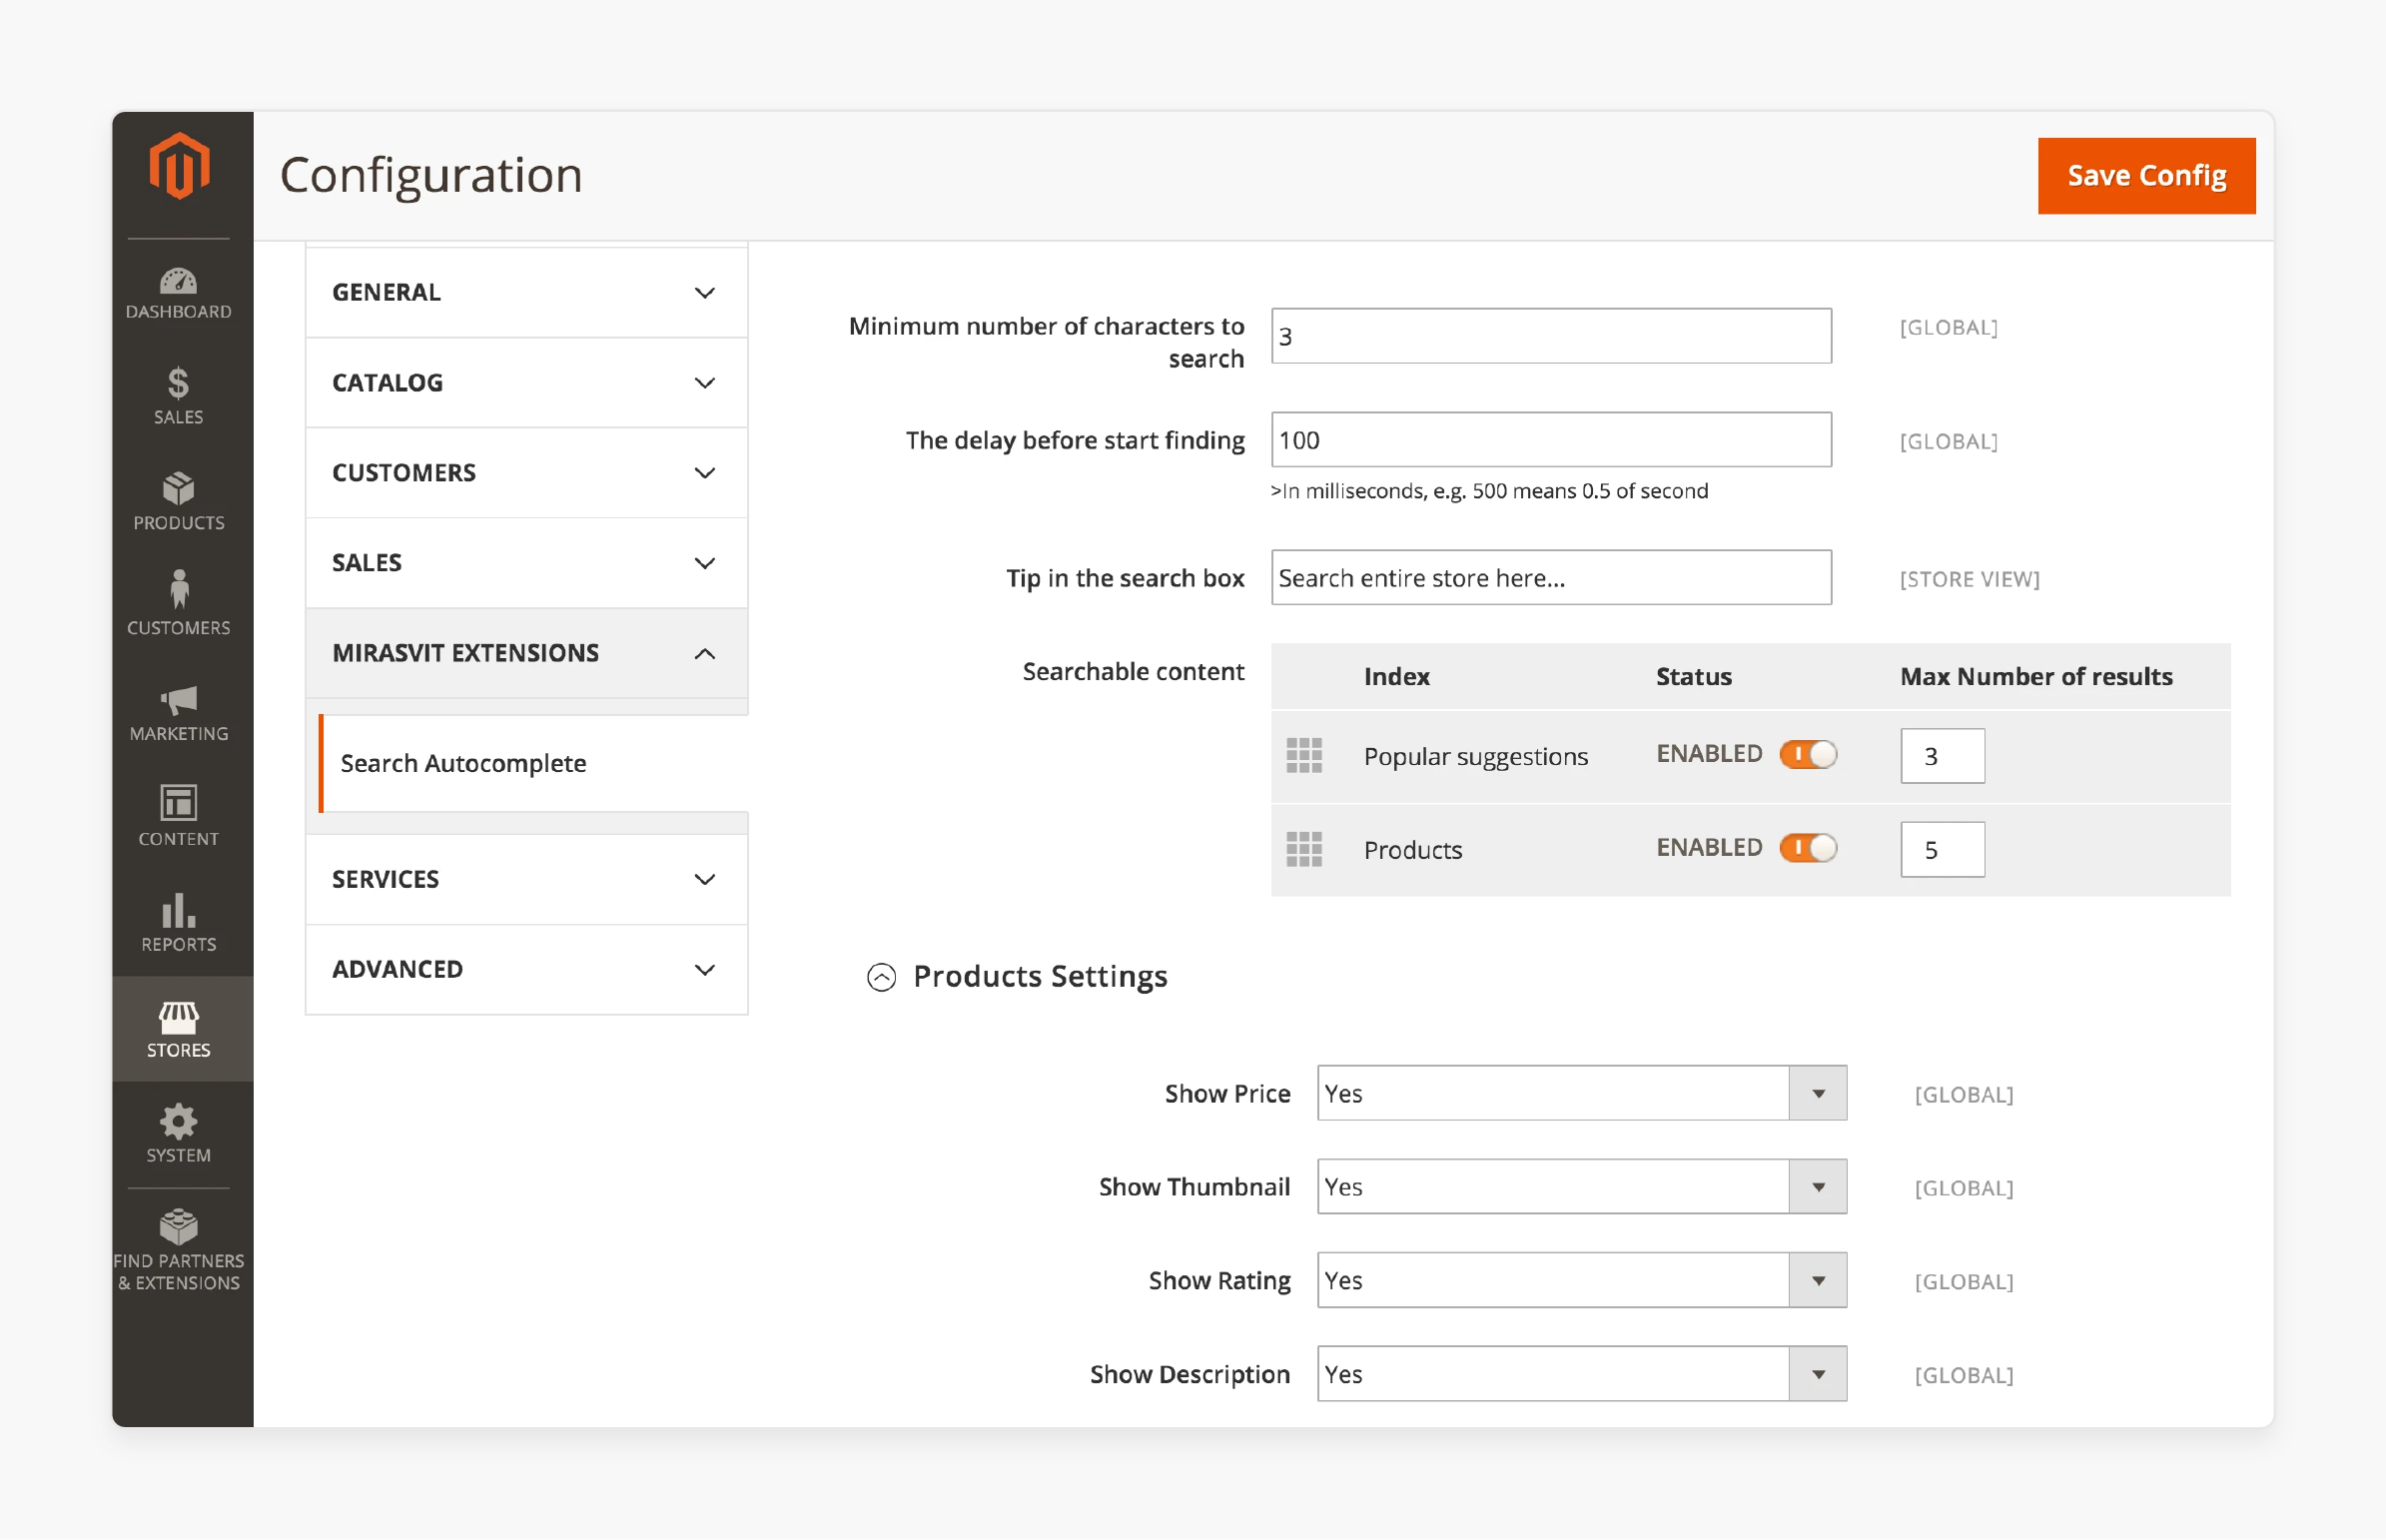The width and height of the screenshot is (2386, 1540).
Task: Click the Searchable content label
Action: [x=1133, y=672]
